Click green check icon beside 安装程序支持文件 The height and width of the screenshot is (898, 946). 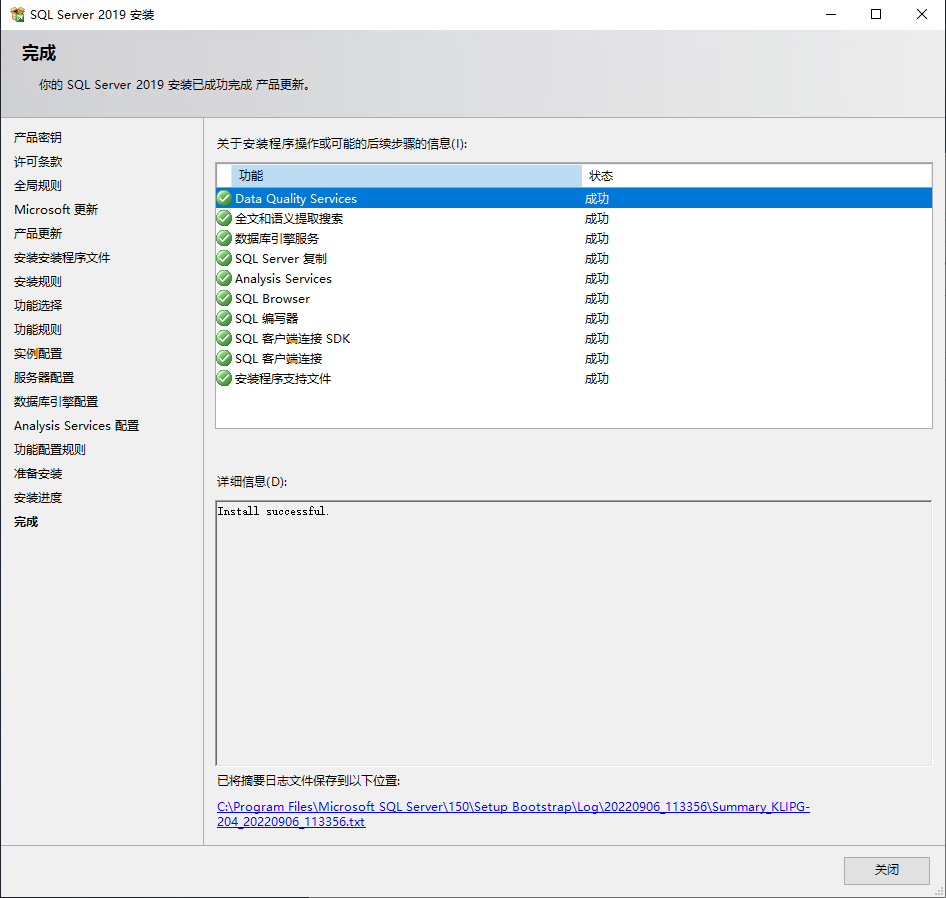coord(224,378)
